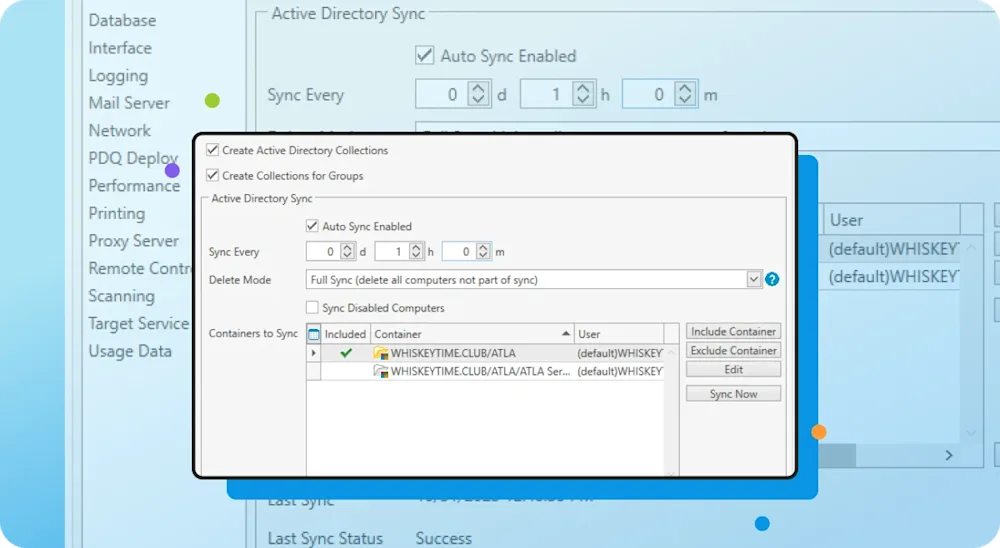Viewport: 1000px width, 548px height.
Task: Click the minutes input field in the foreground dialog
Action: (x=458, y=252)
